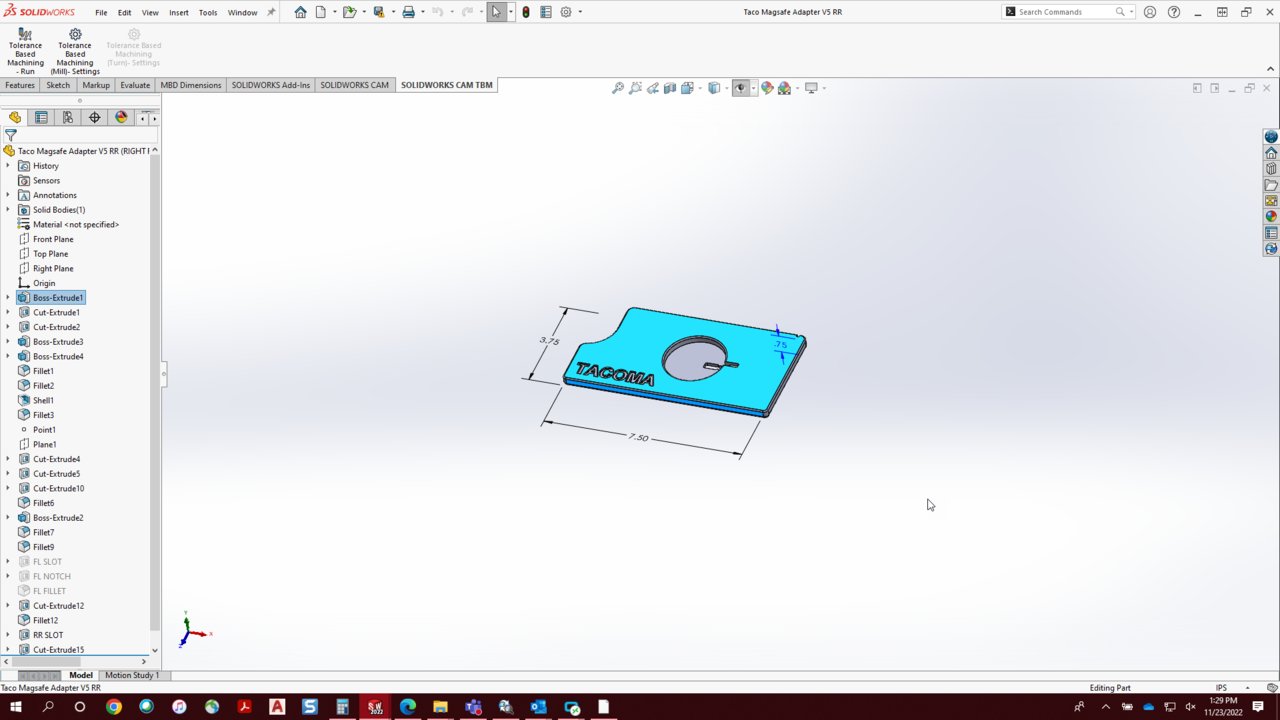Print the document
Viewport: 1280px width, 720px height.
click(x=408, y=12)
